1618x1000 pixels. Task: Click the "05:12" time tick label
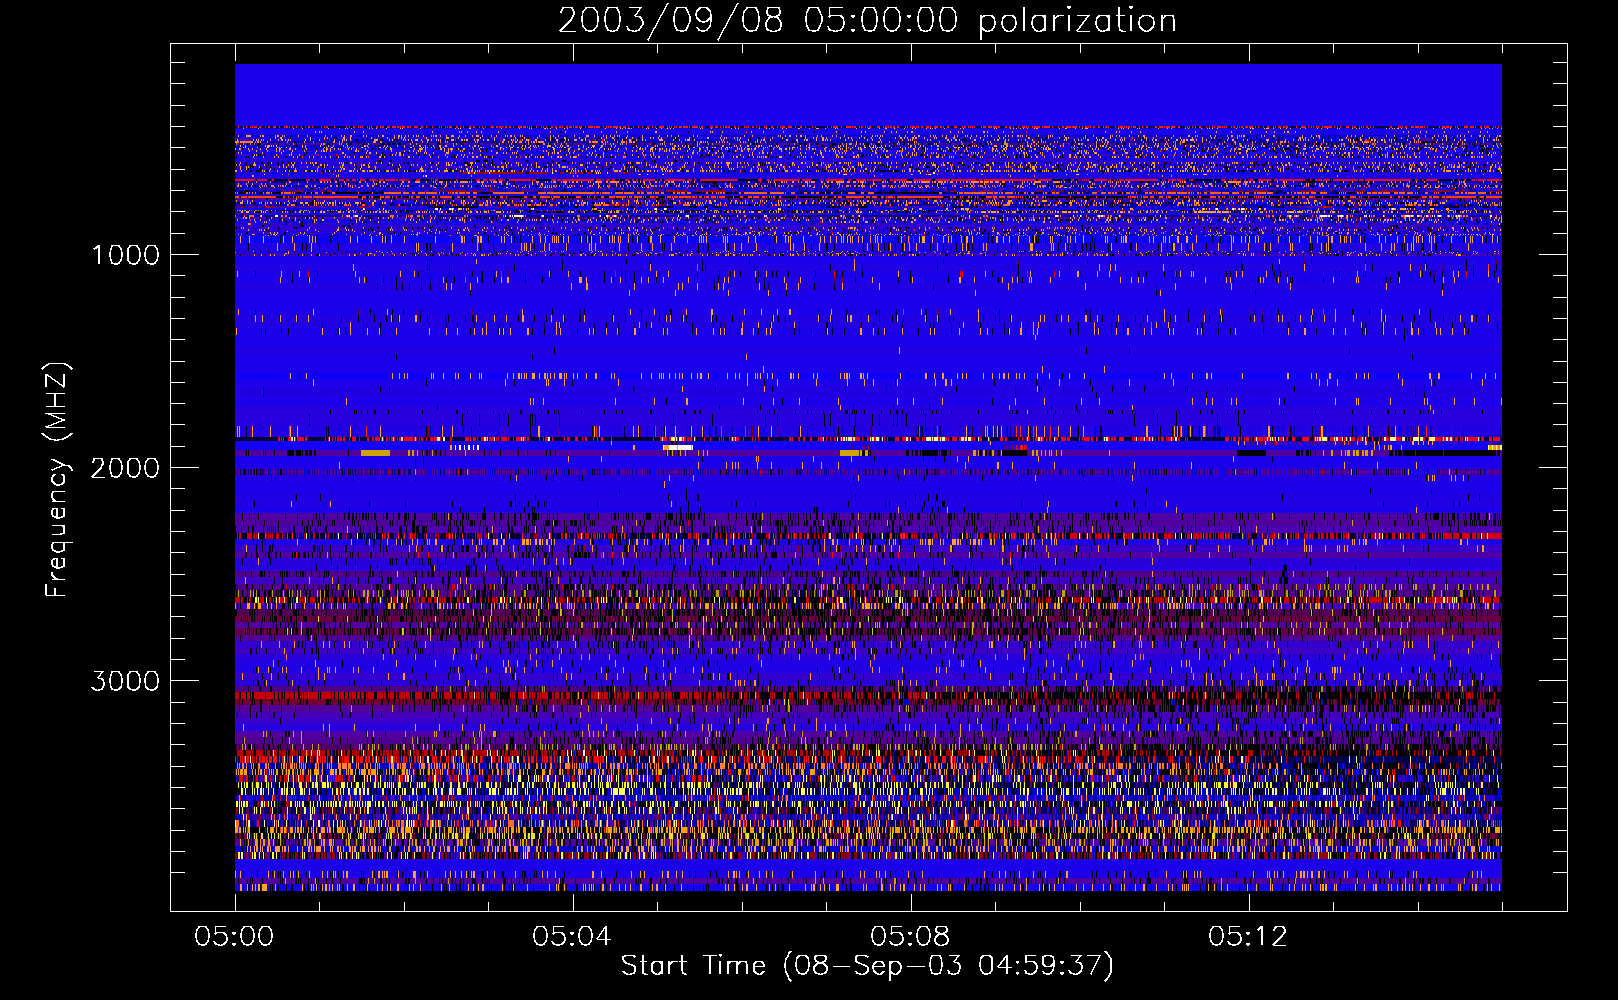click(1248, 937)
